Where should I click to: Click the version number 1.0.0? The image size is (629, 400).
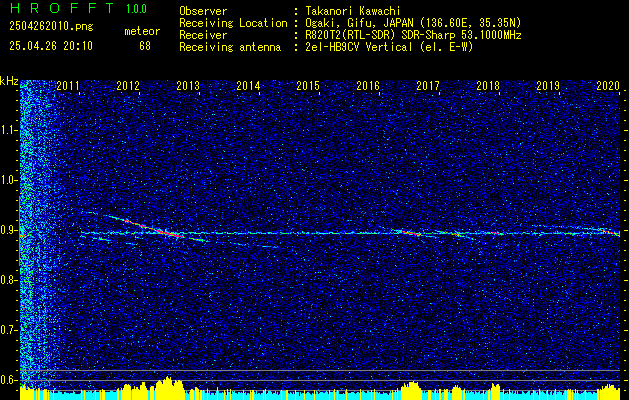pyautogui.click(x=136, y=9)
